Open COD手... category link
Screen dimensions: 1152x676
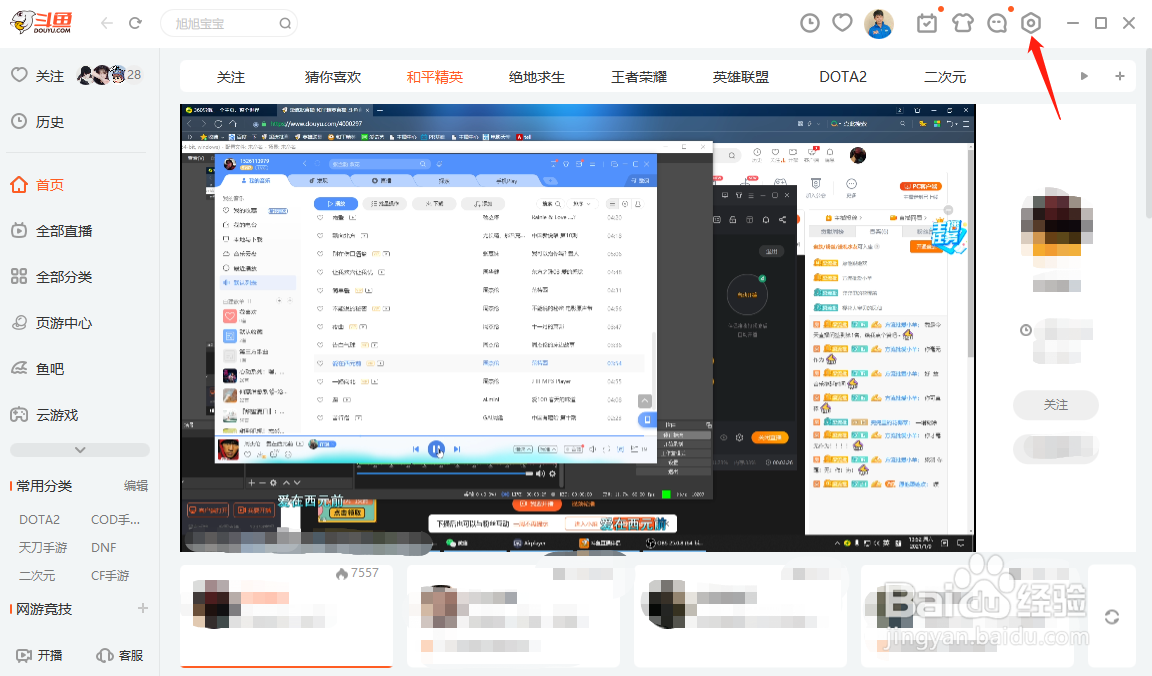pyautogui.click(x=115, y=519)
